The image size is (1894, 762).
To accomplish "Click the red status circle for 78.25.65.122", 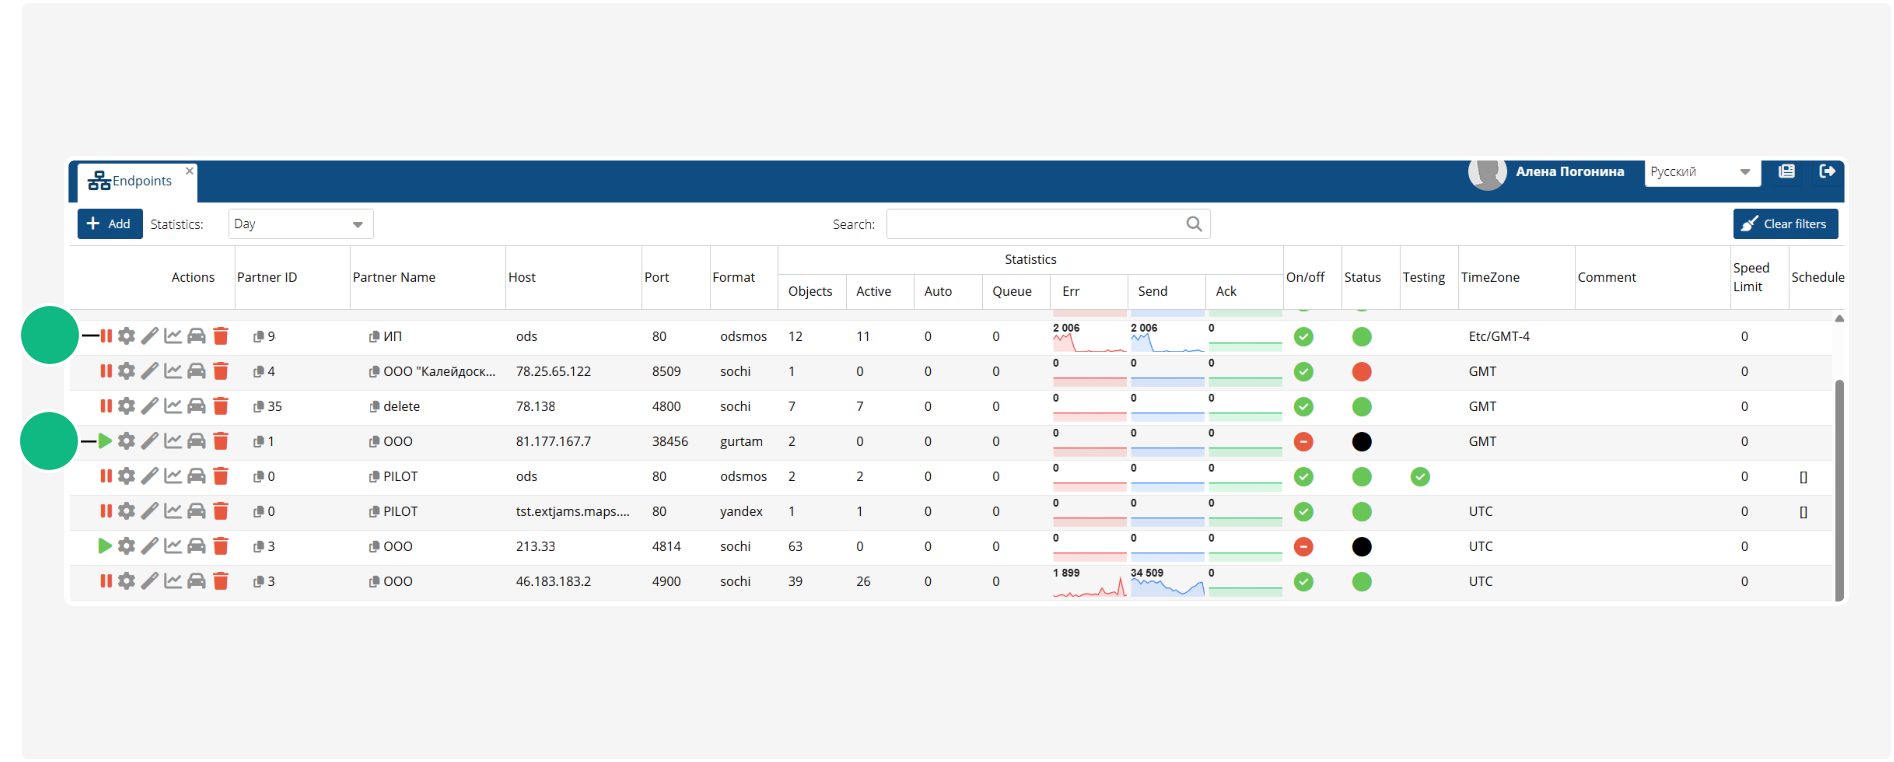I will click(x=1361, y=372).
